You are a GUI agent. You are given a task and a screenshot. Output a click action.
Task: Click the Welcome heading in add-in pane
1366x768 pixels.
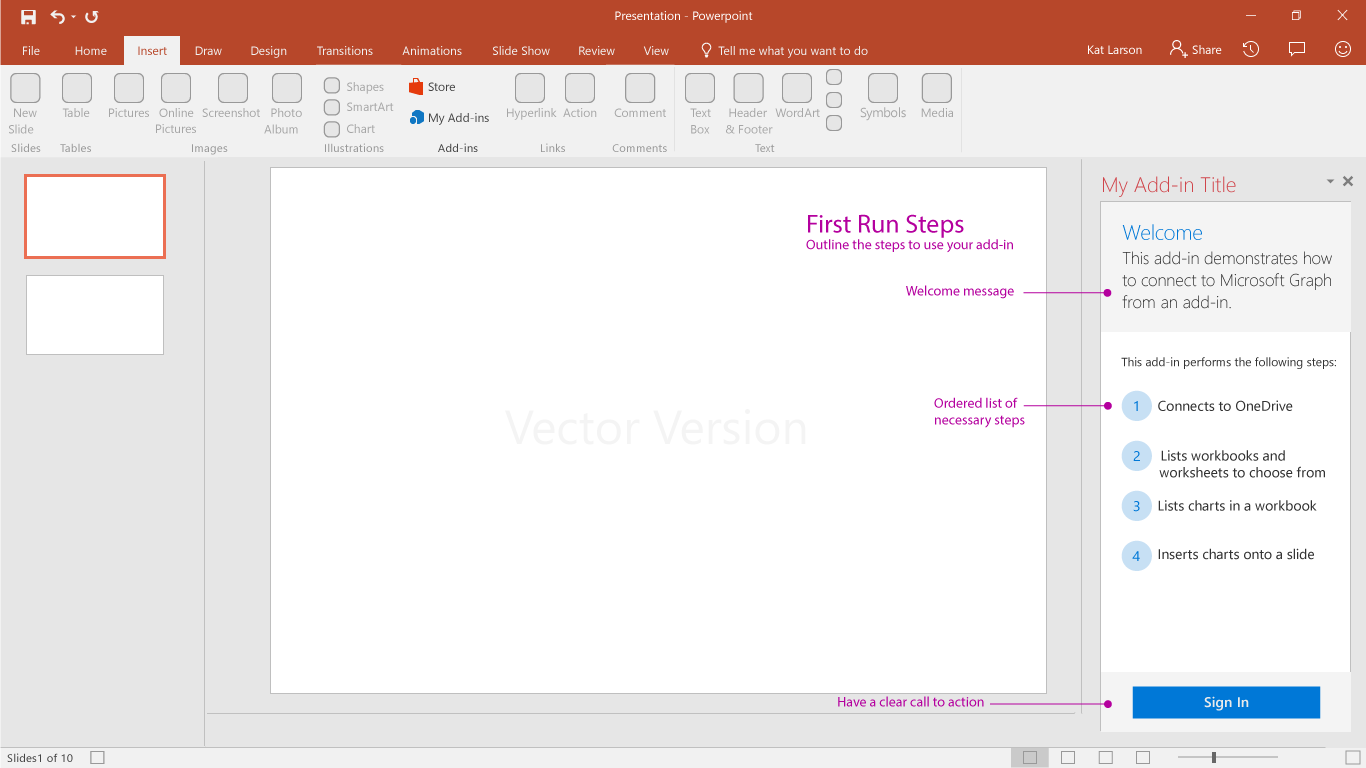[x=1162, y=233]
